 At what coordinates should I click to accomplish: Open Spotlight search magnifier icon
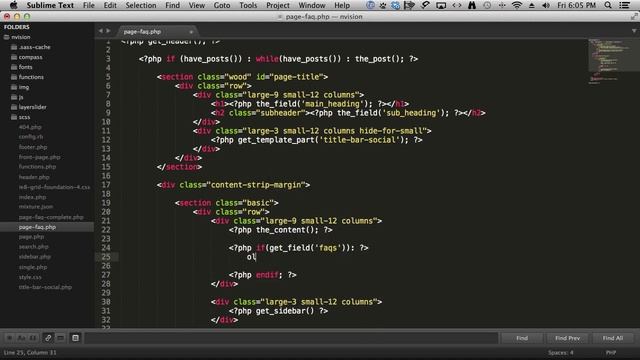tap(608, 5)
